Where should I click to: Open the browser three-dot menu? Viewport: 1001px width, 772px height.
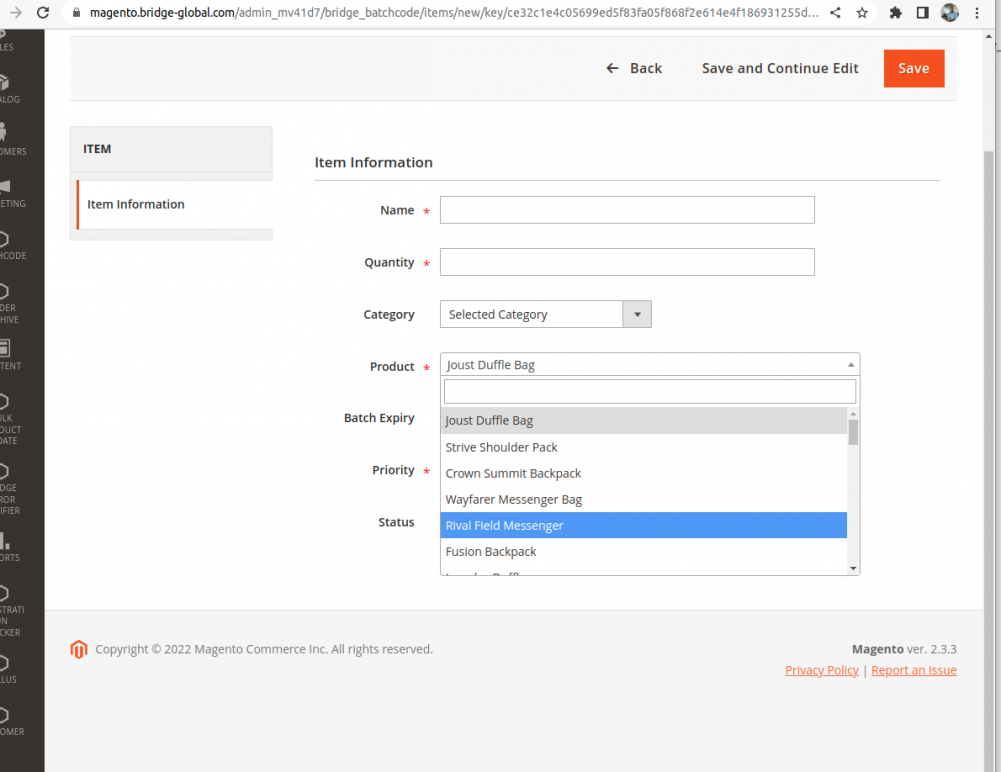(977, 13)
